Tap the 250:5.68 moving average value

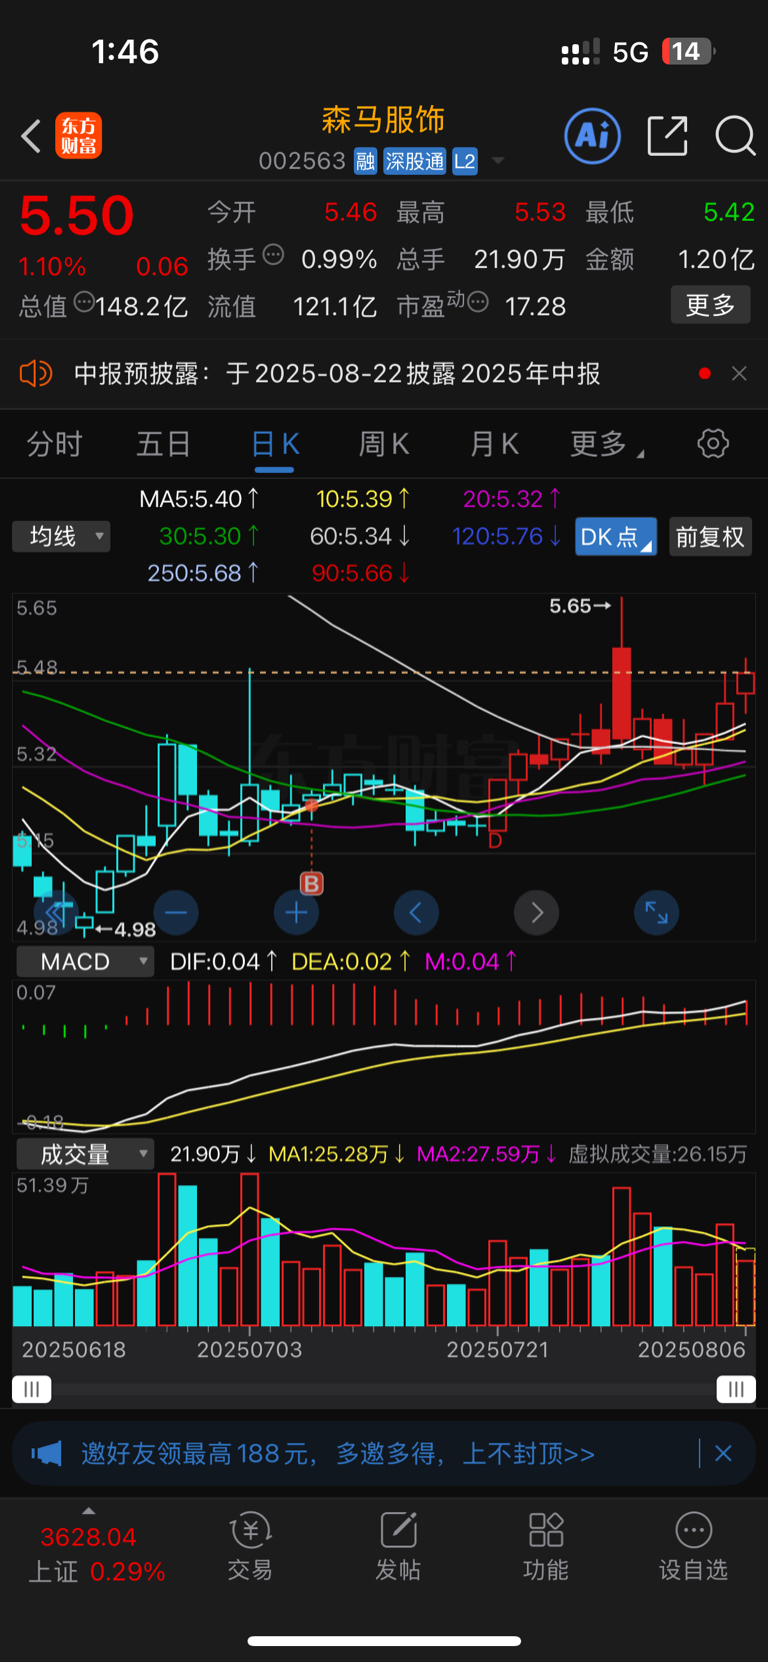click(203, 574)
